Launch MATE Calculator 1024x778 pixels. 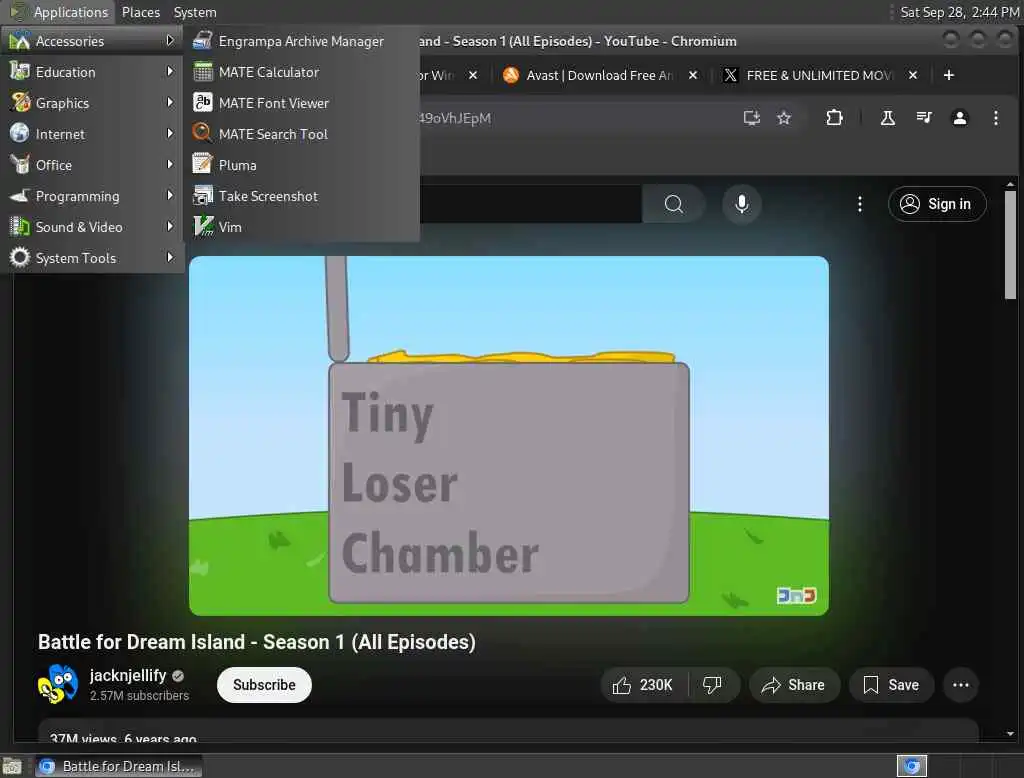tap(301, 72)
